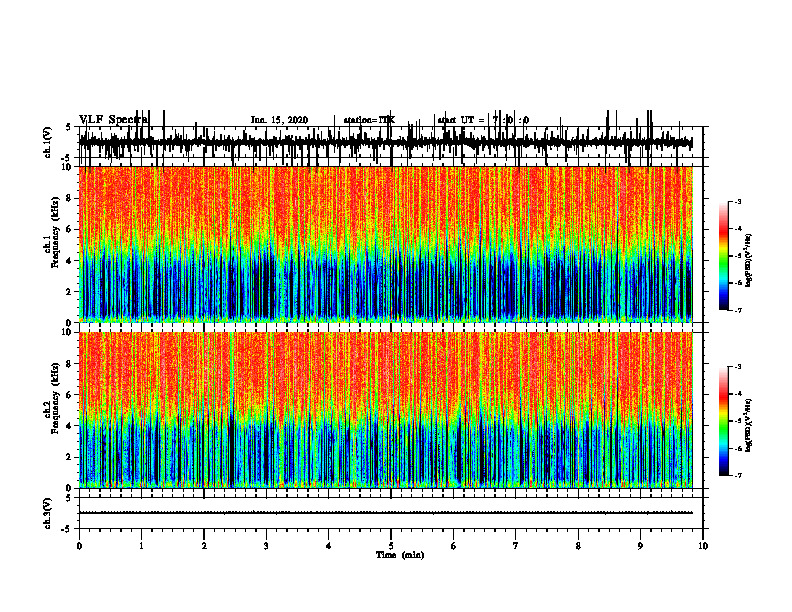Click time axis tick label "1"
The height and width of the screenshot is (612, 792).
(141, 546)
